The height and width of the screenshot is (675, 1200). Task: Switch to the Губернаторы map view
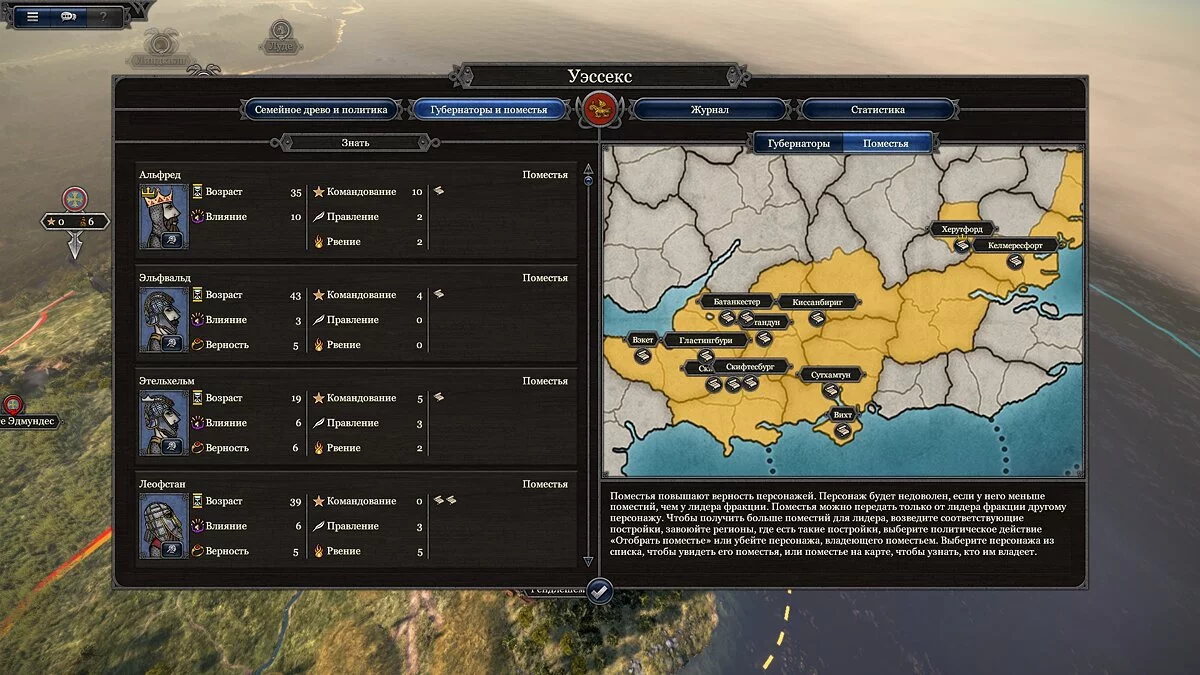click(x=798, y=143)
